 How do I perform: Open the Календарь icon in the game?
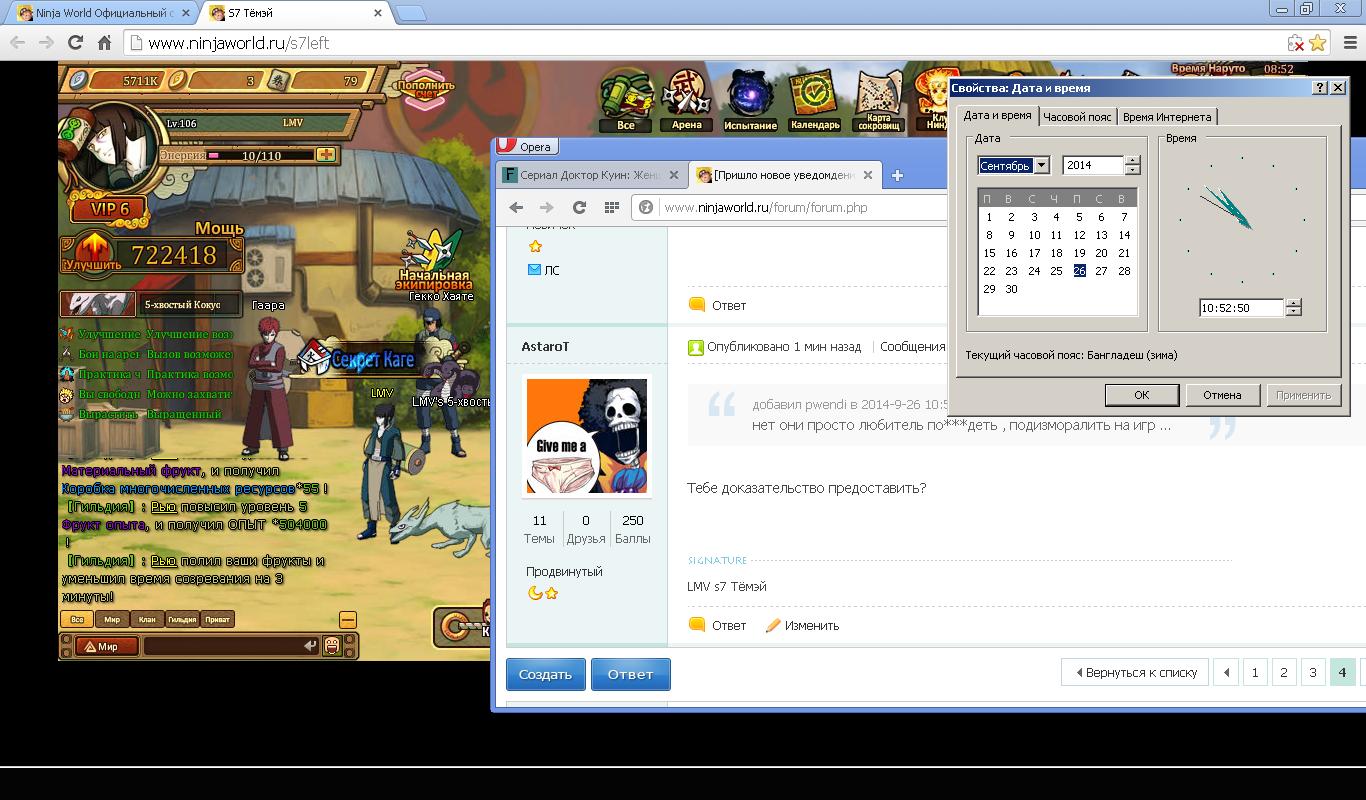tap(815, 99)
